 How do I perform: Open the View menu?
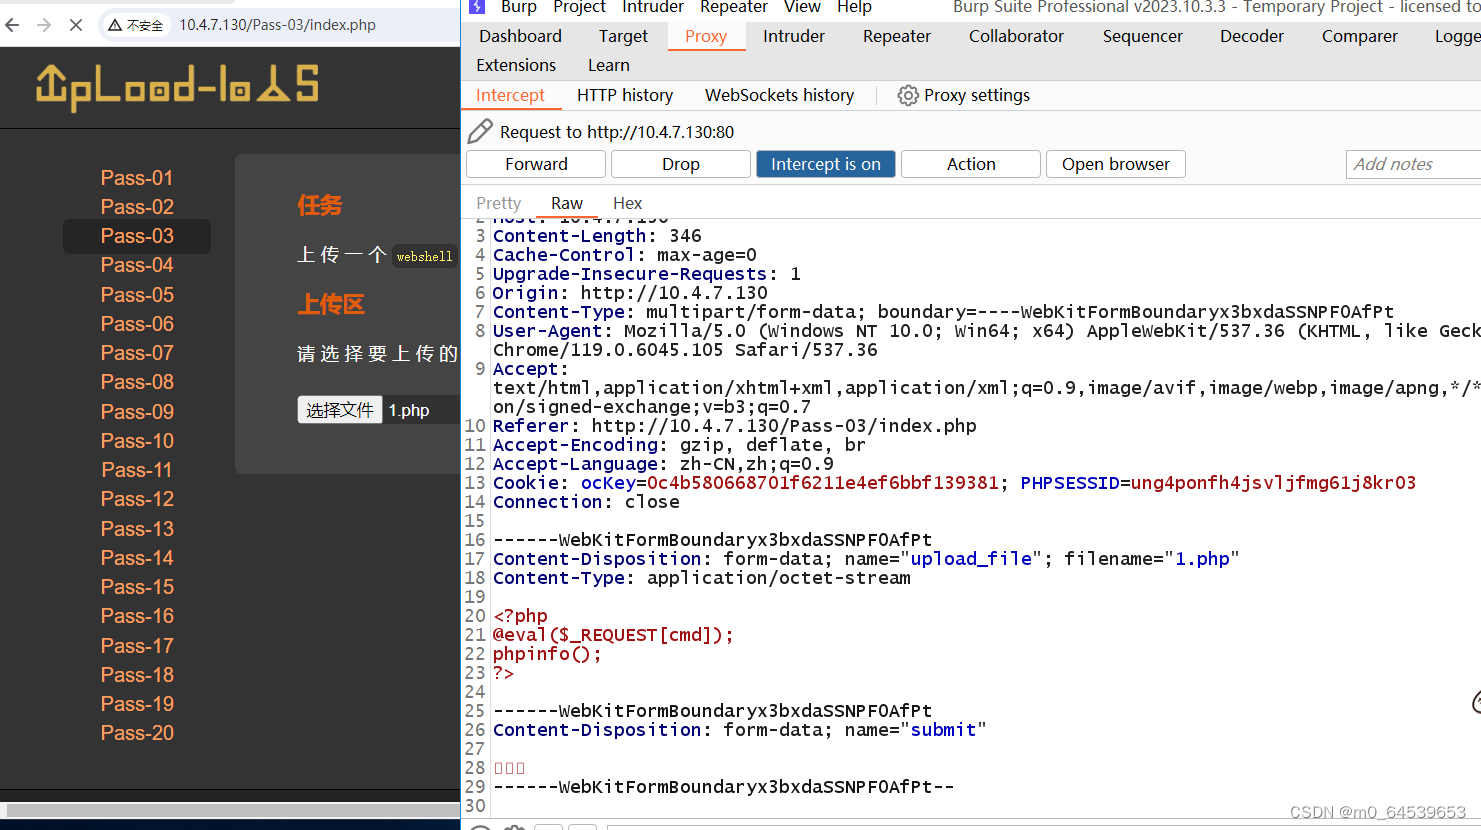(x=802, y=7)
